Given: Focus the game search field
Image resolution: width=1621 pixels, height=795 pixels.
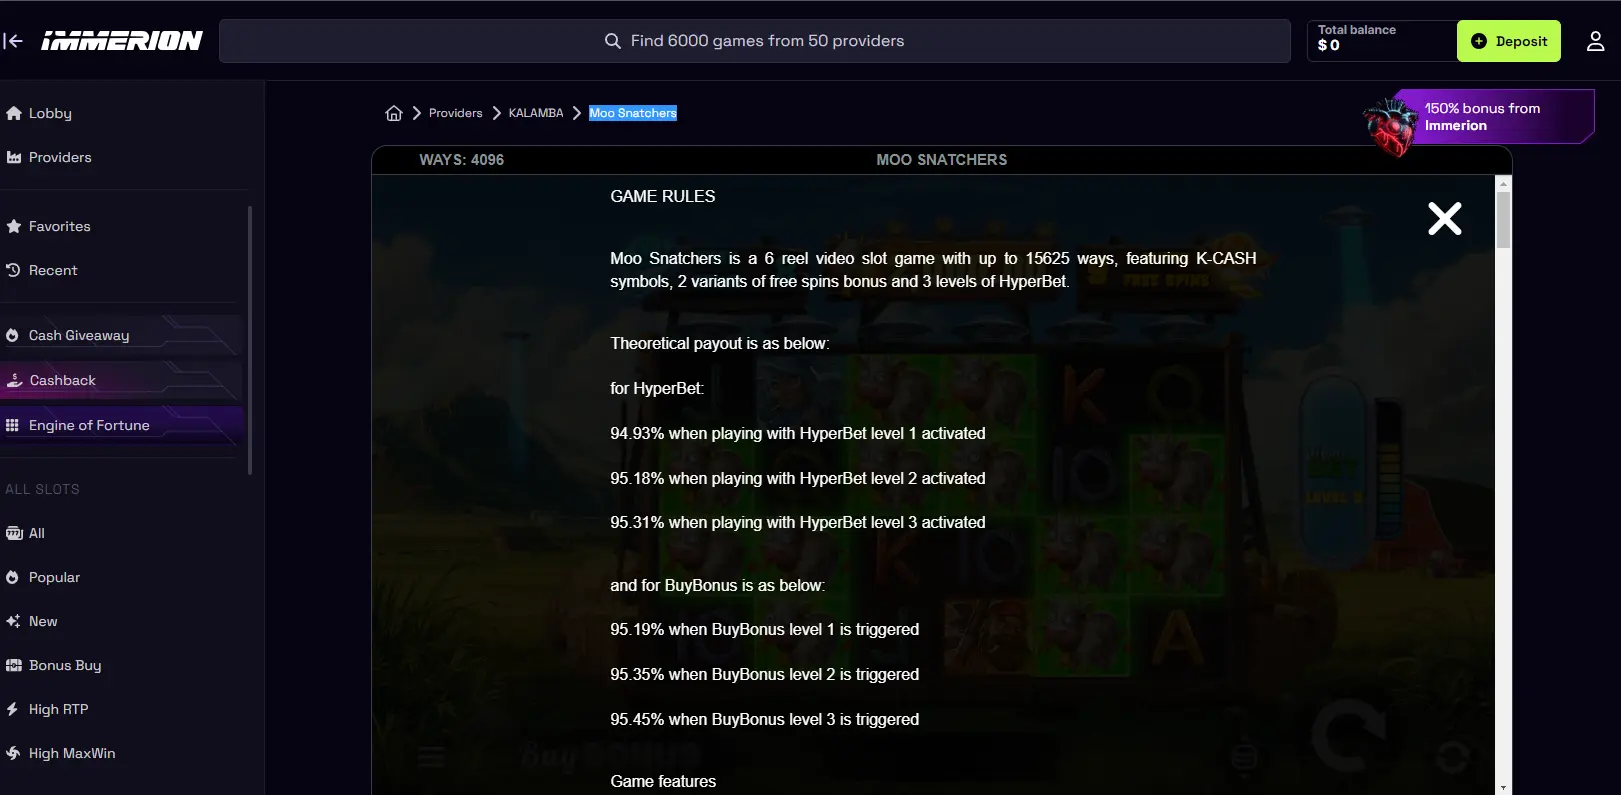Looking at the screenshot, I should tap(755, 41).
